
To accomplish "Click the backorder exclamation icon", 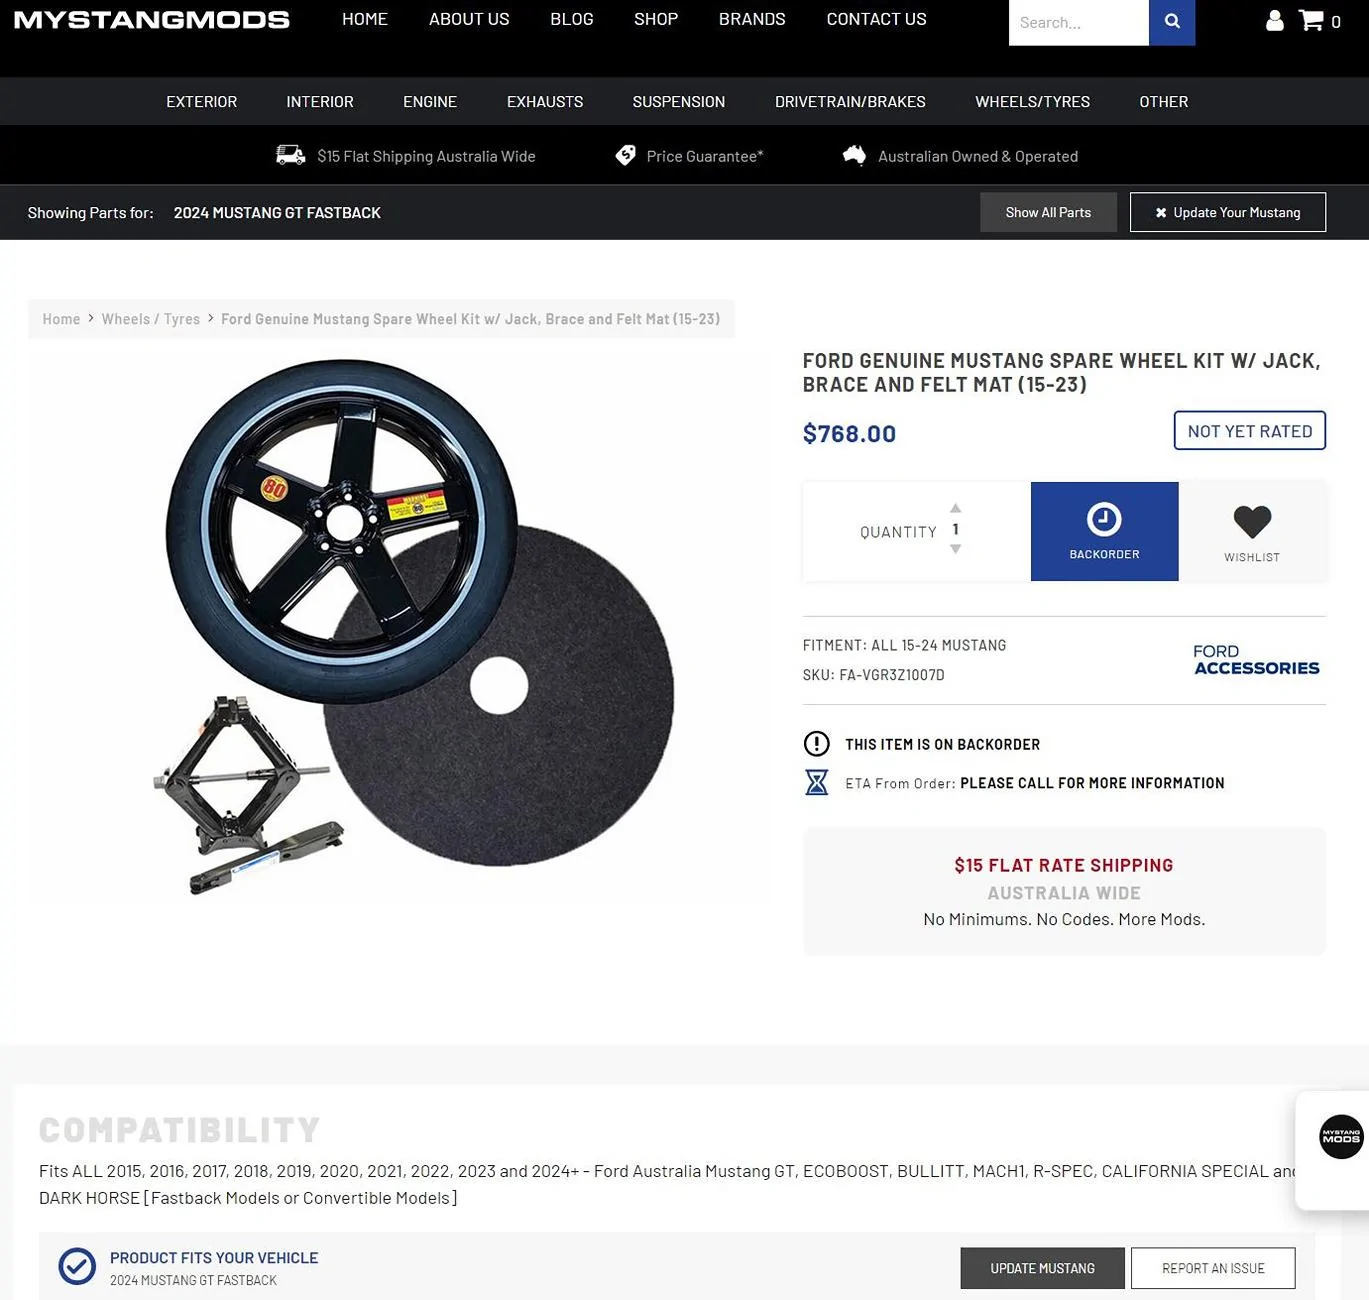I will pyautogui.click(x=817, y=744).
